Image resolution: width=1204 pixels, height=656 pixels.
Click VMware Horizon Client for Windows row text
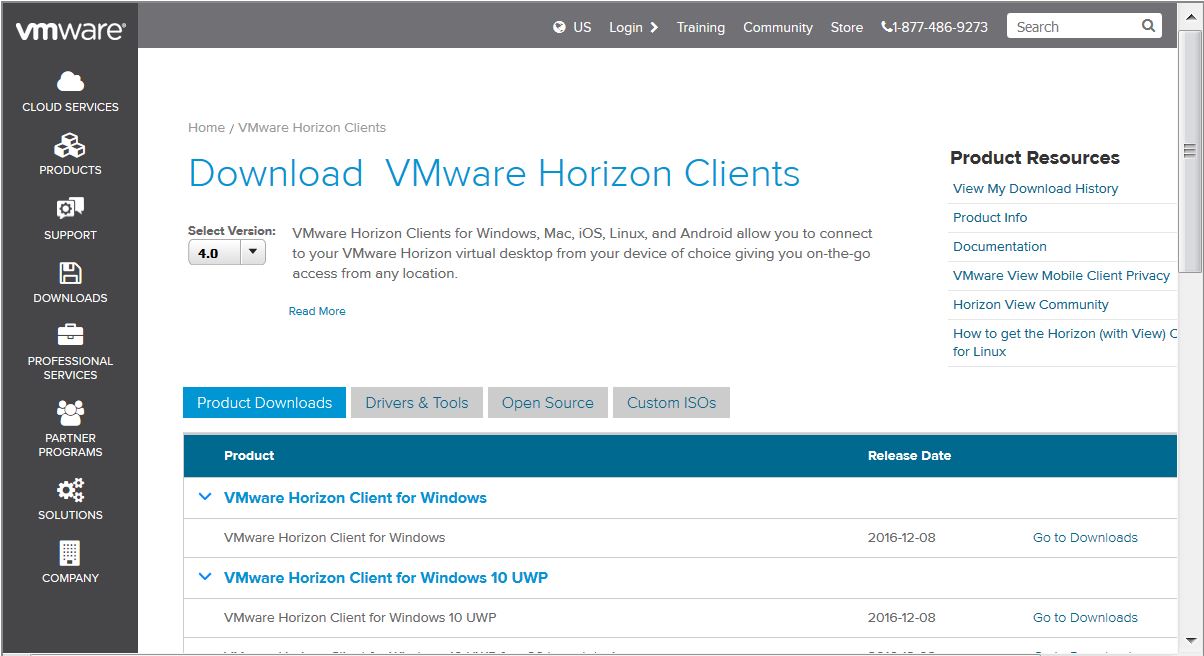(x=334, y=537)
